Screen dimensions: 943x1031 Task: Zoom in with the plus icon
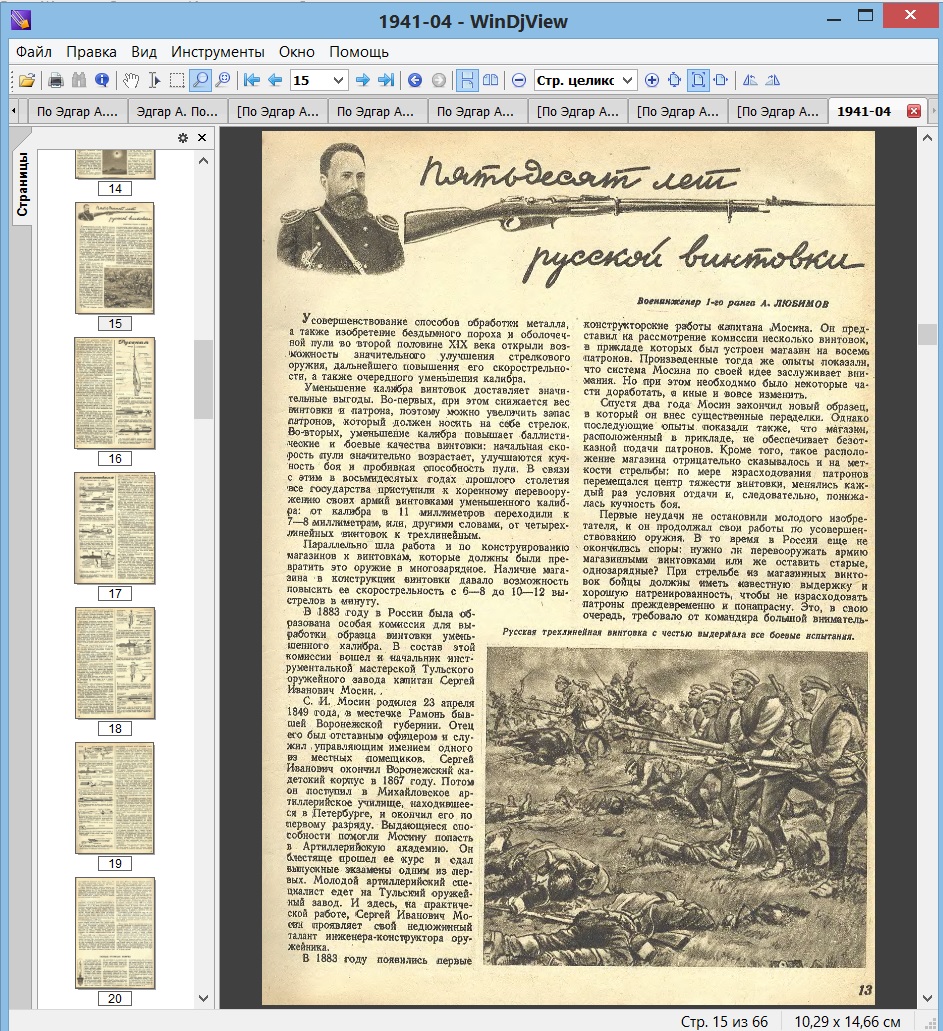652,80
